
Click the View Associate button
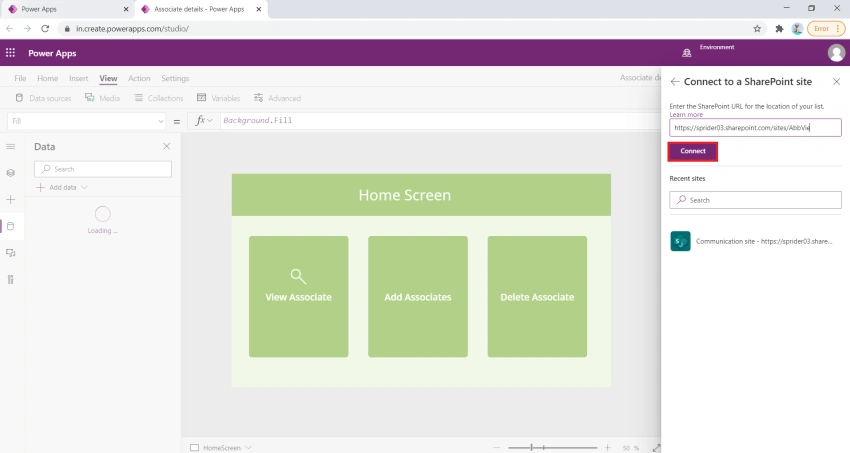pos(298,296)
